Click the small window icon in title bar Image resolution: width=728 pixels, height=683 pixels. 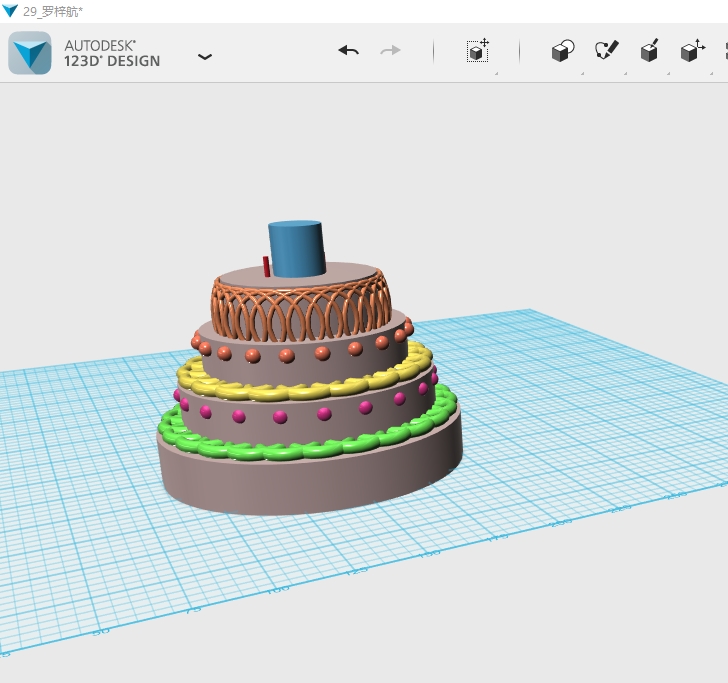[10, 11]
